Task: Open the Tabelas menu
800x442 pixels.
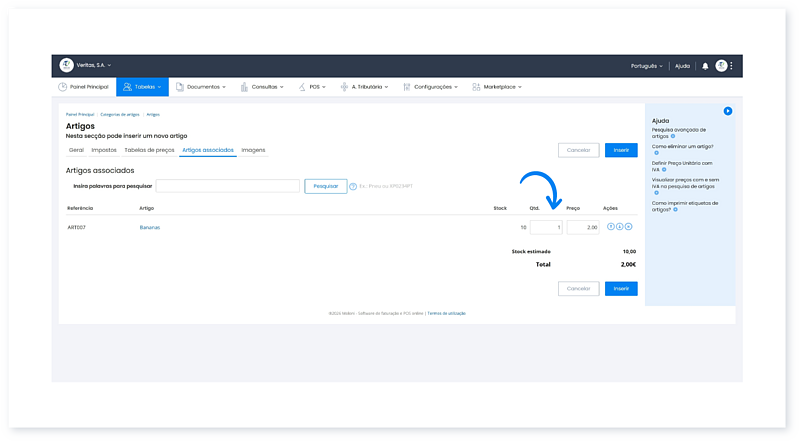Action: pos(141,87)
